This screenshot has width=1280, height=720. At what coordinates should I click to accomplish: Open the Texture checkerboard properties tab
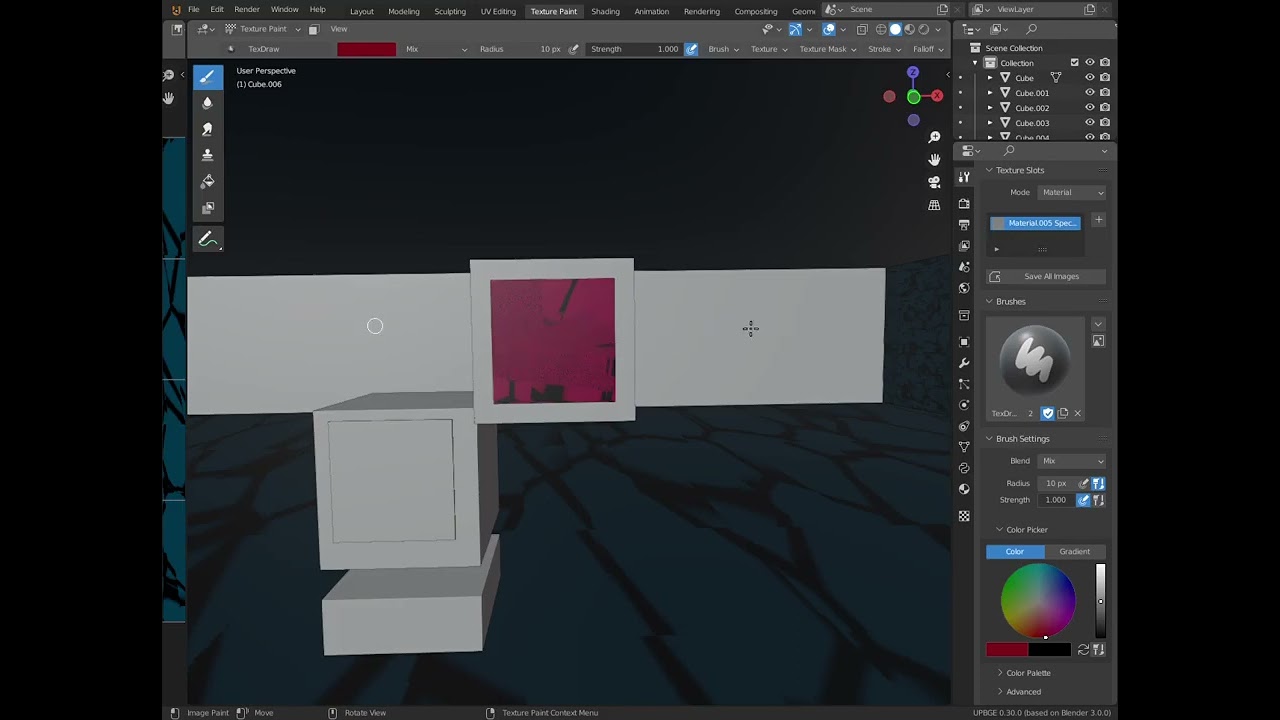tap(964, 516)
